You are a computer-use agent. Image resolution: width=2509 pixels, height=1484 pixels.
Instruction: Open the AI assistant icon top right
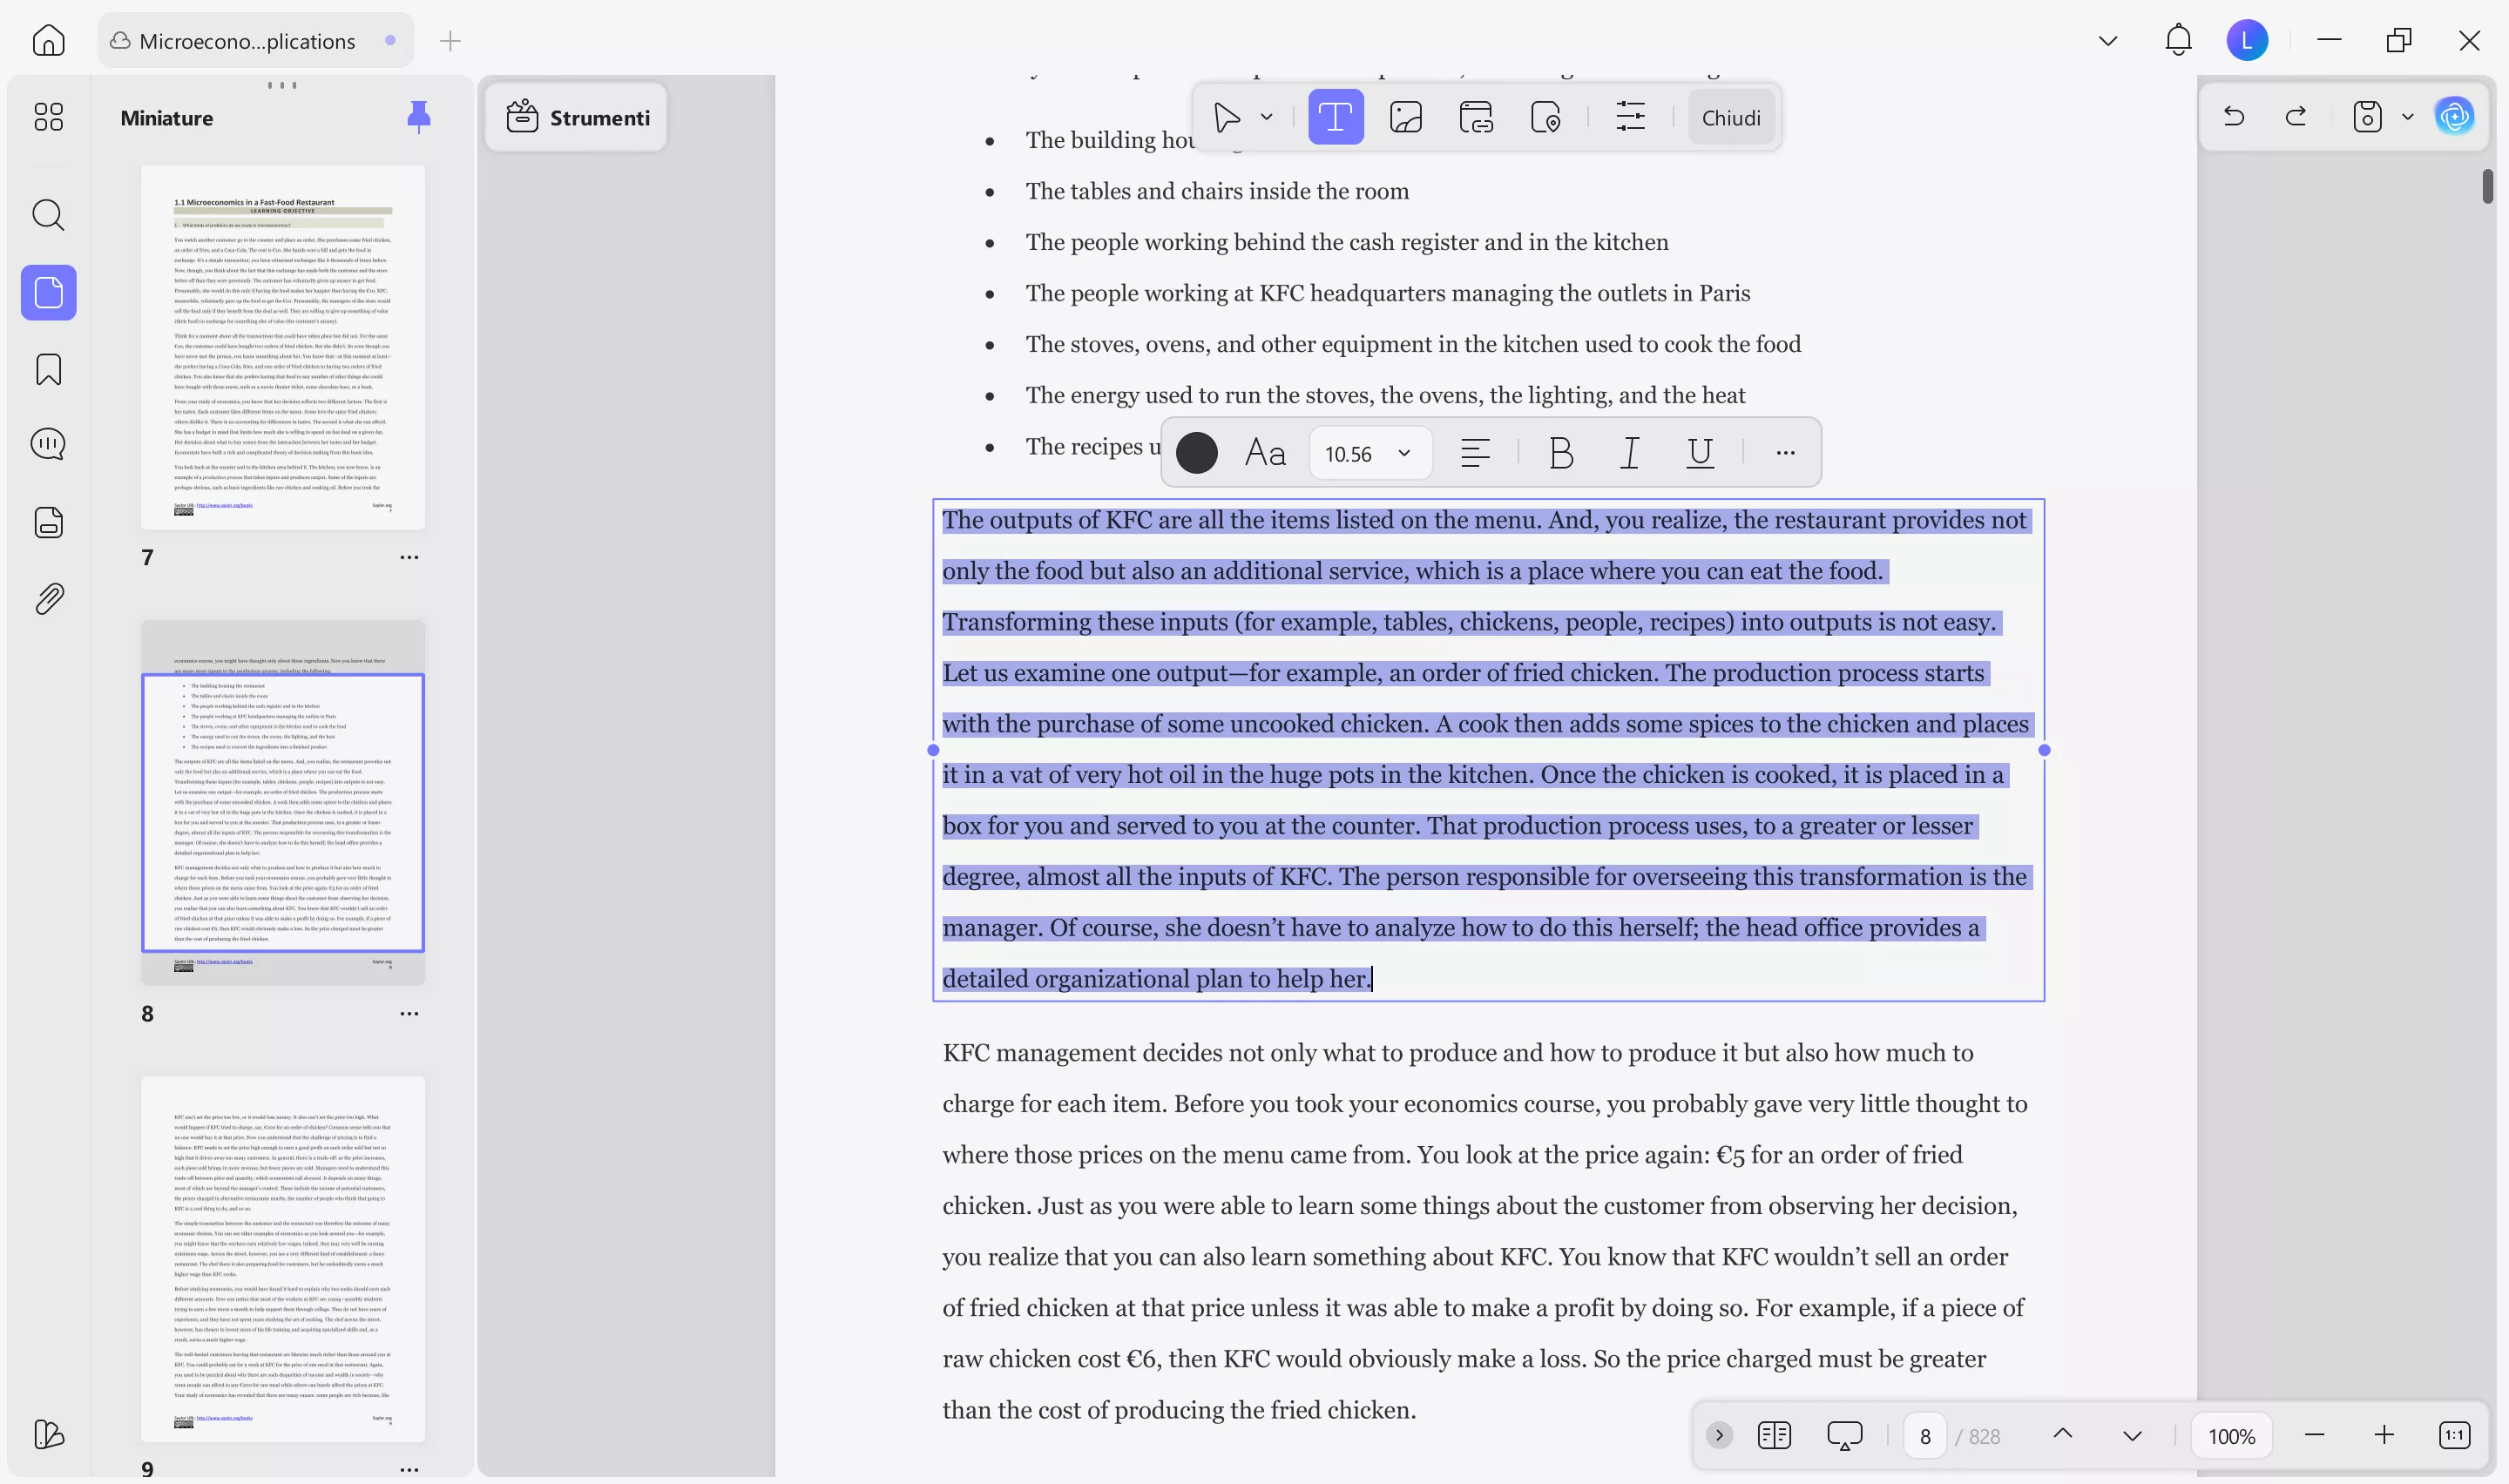[2453, 117]
